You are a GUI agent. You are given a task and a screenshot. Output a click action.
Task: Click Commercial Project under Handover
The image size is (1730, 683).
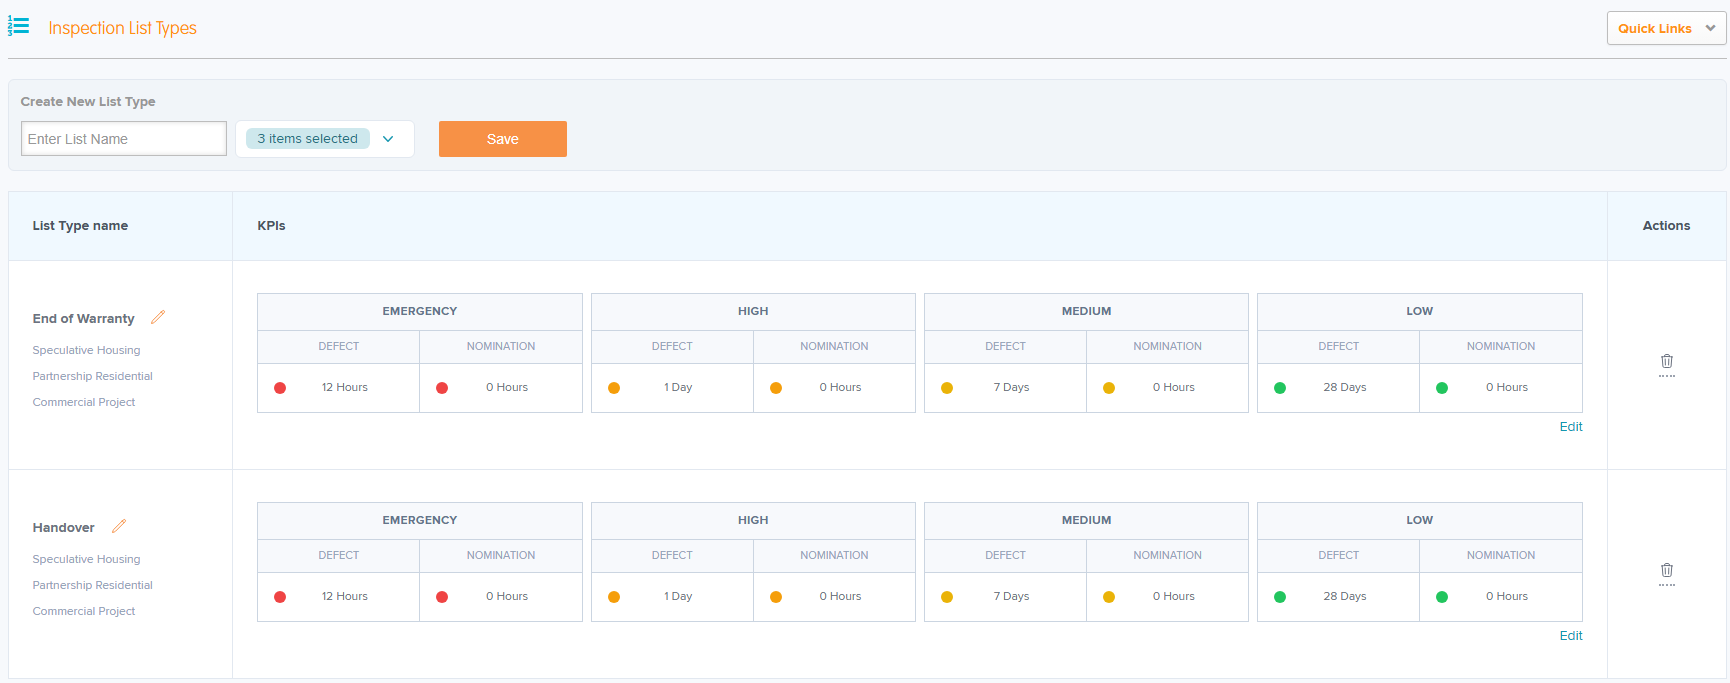(x=83, y=611)
